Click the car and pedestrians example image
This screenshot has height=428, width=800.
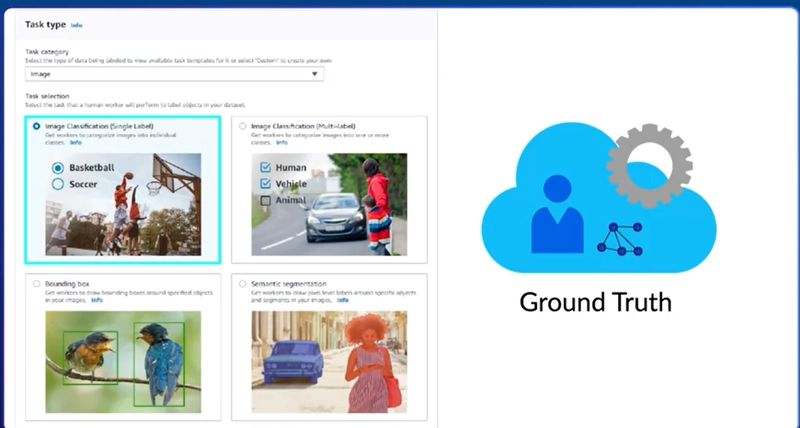pyautogui.click(x=329, y=205)
